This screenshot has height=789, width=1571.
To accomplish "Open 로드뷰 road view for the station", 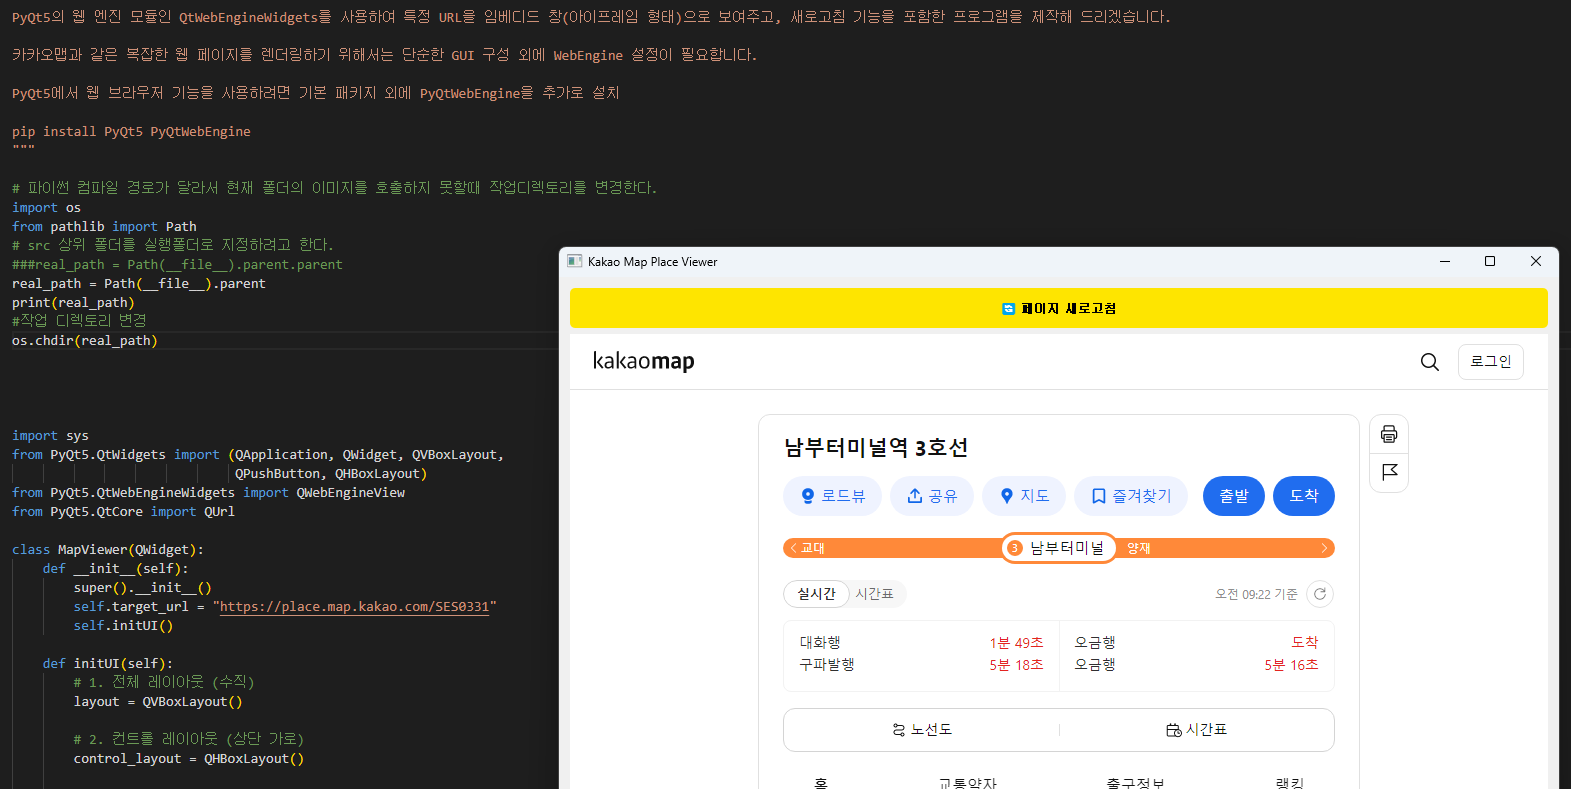I will point(832,496).
